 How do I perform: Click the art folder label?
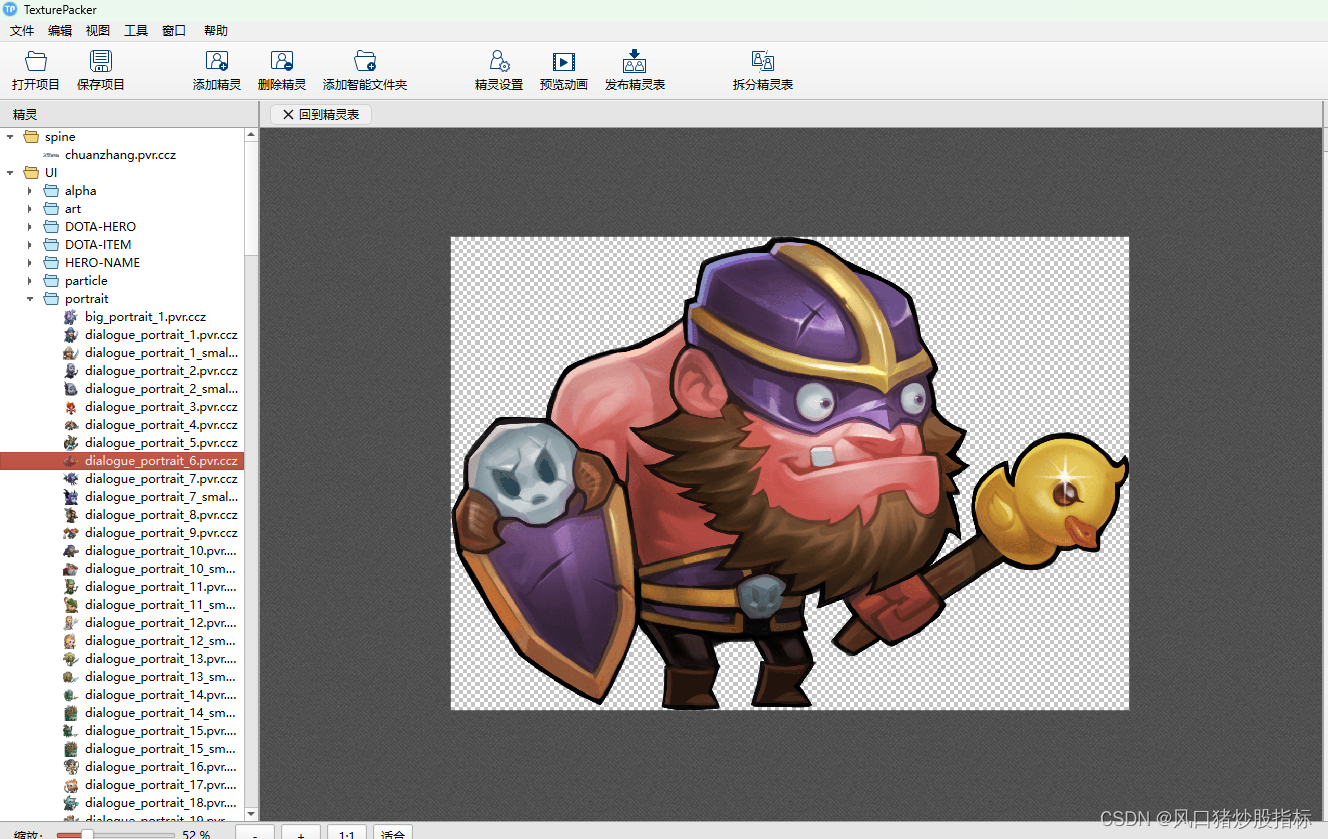(73, 209)
